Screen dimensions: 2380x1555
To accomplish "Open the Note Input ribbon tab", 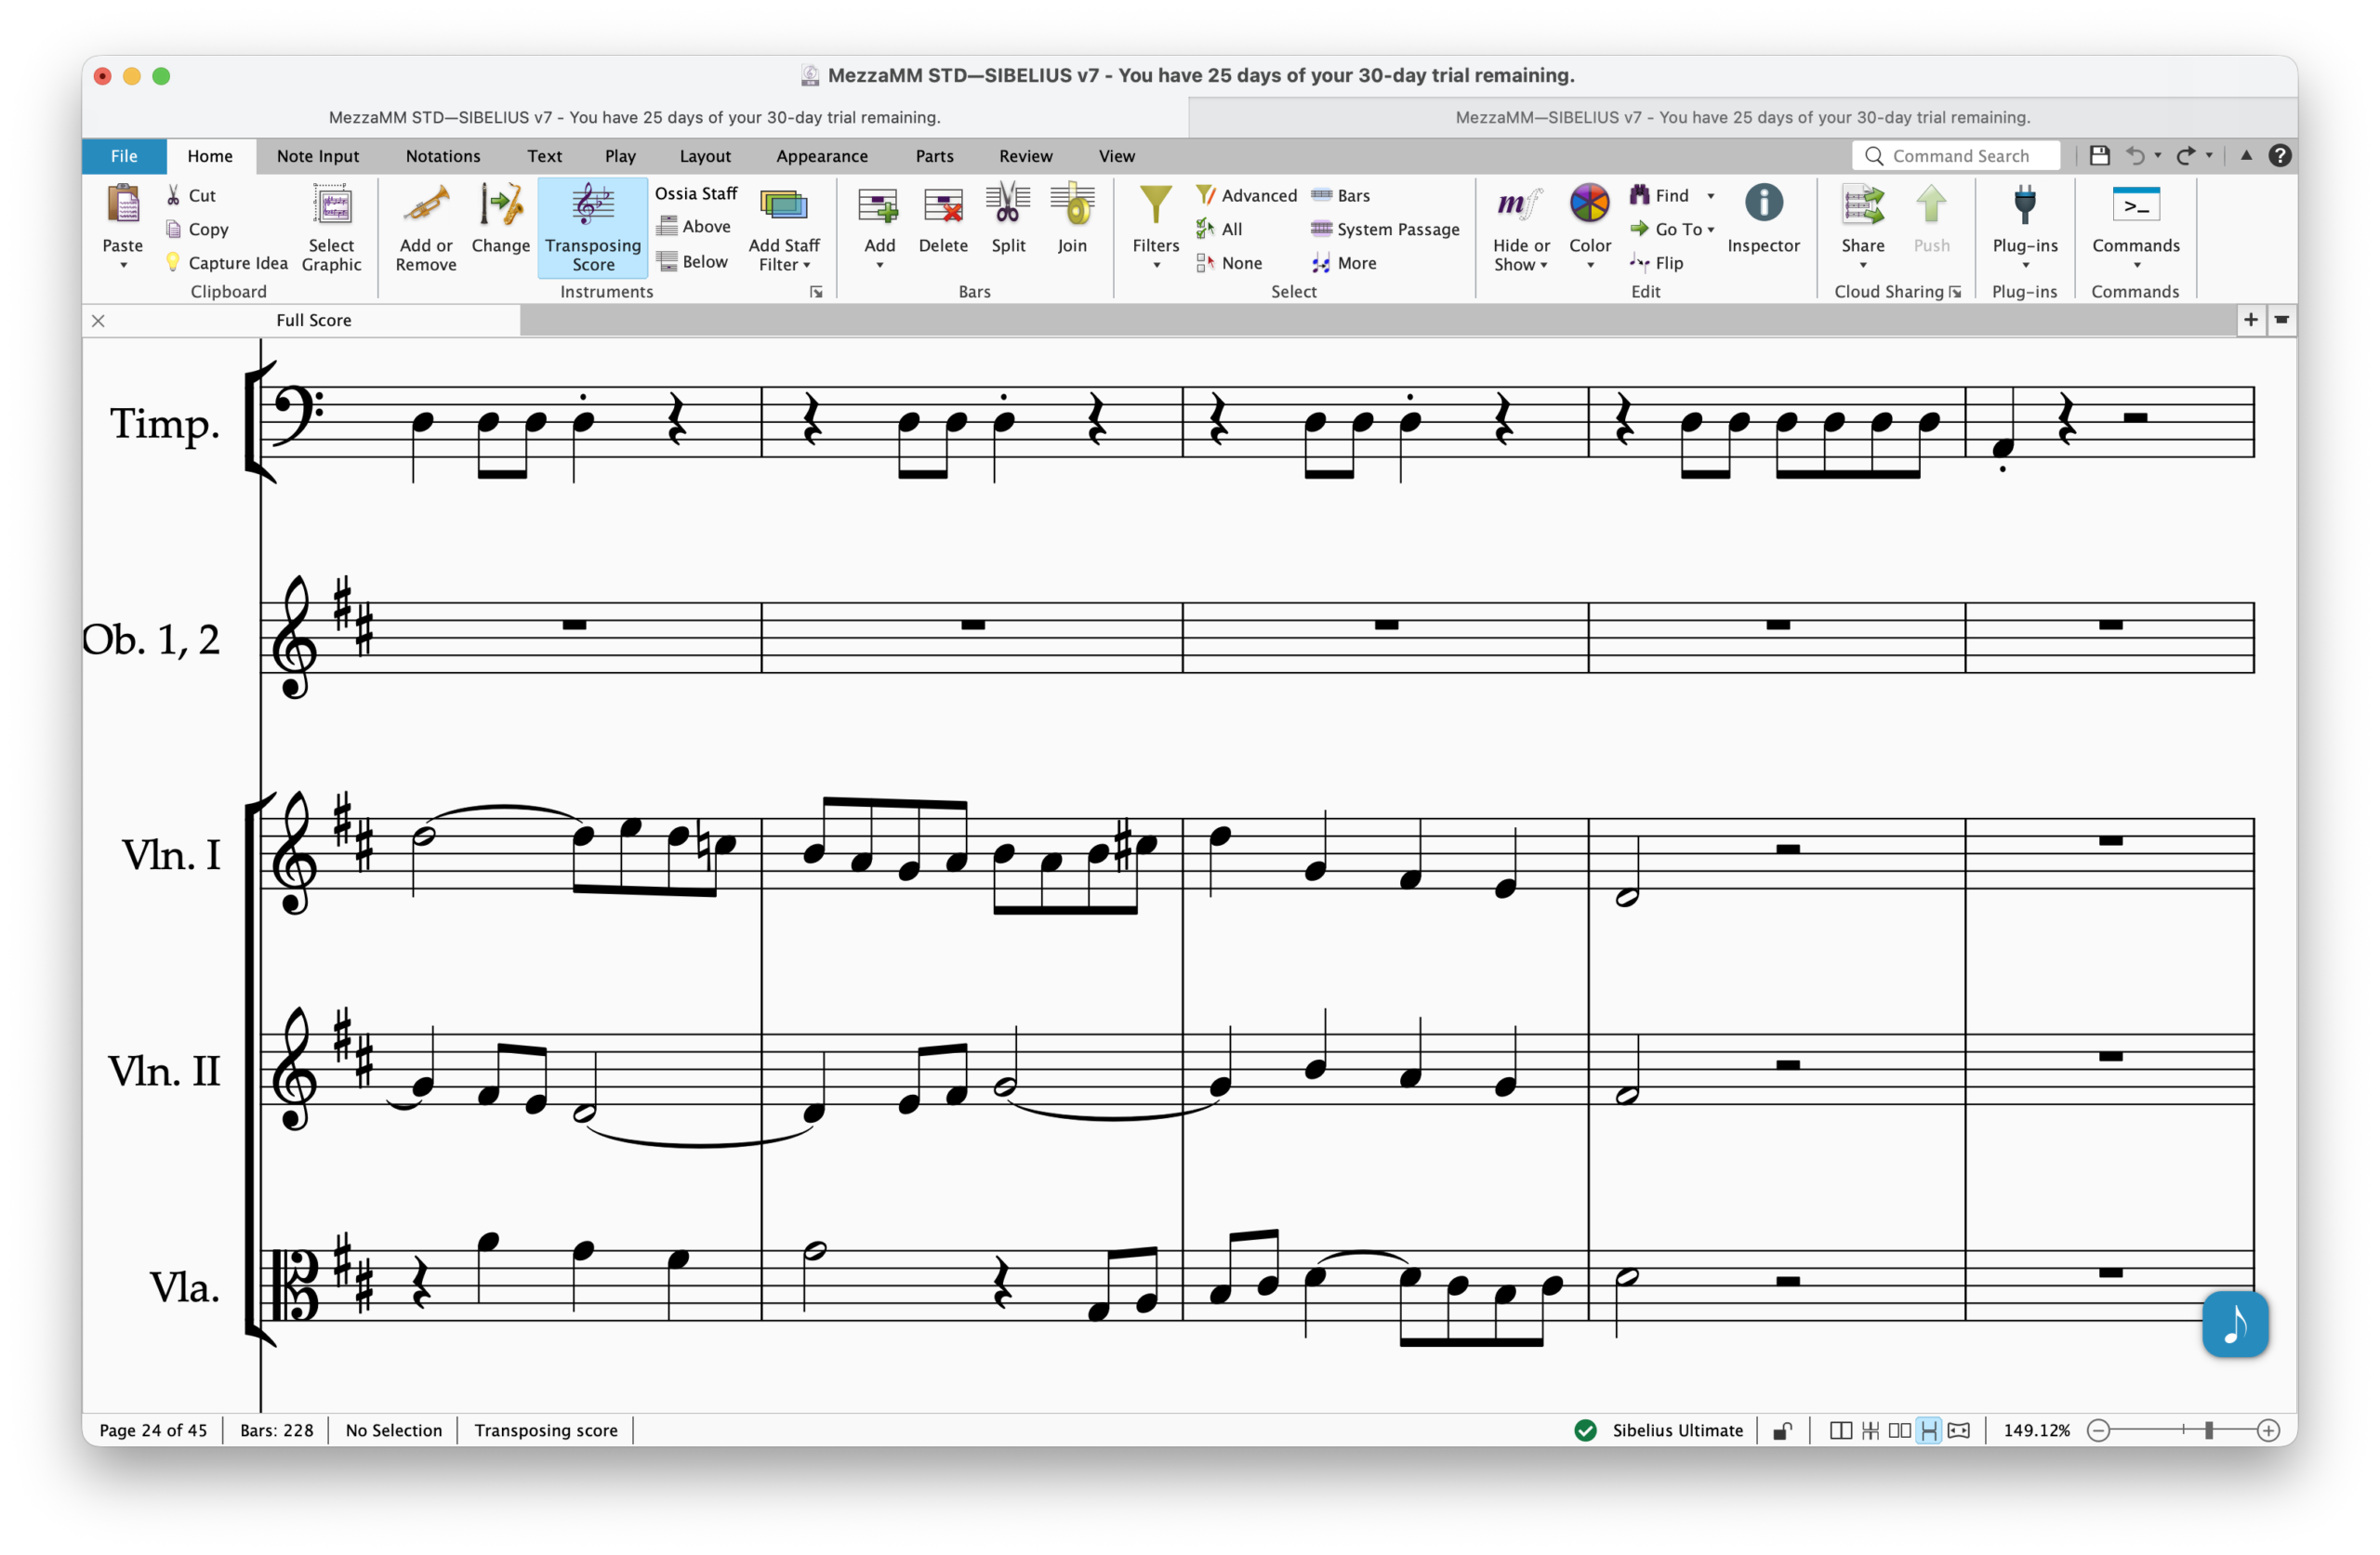I will [317, 156].
